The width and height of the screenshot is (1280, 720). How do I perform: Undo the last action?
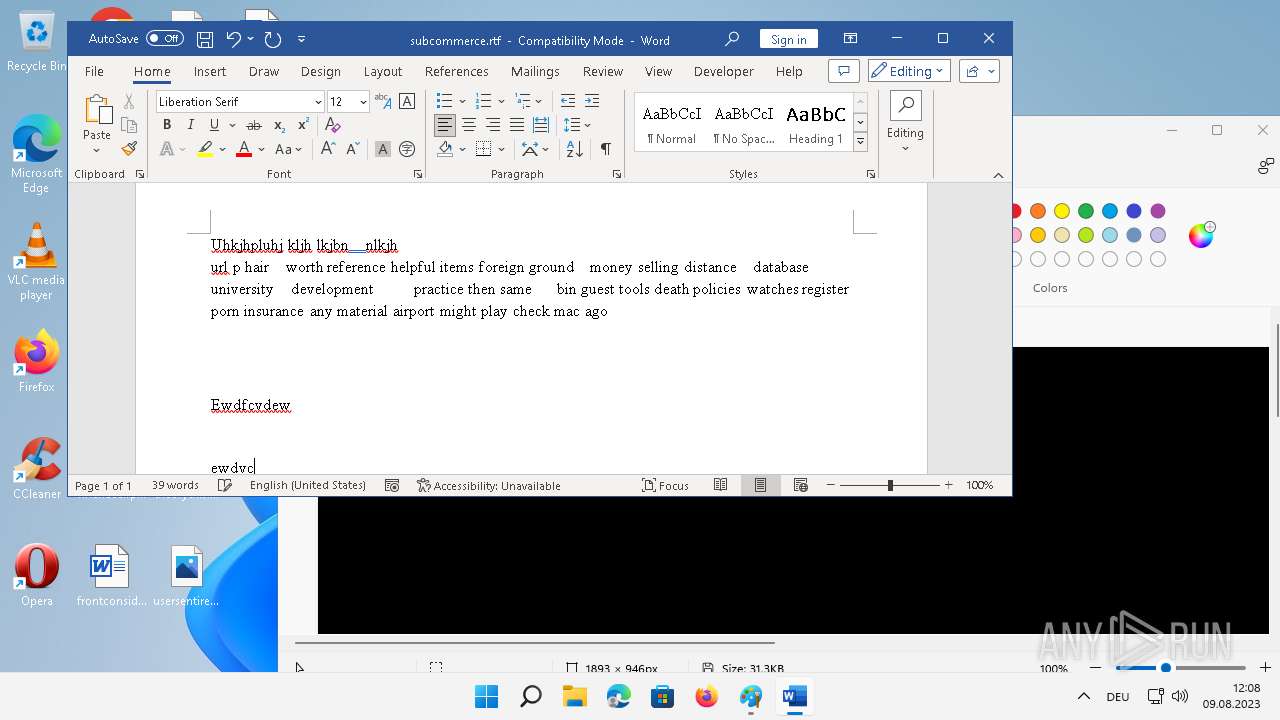click(x=233, y=40)
